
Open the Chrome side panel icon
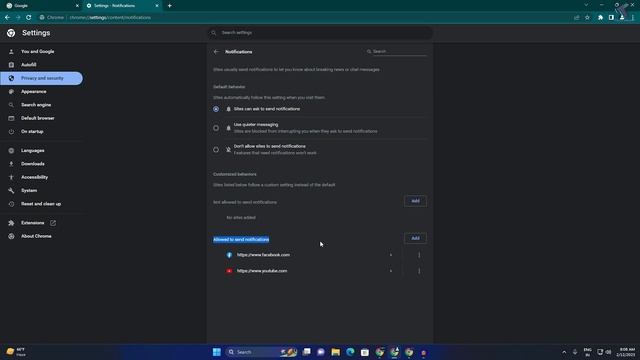(611, 18)
